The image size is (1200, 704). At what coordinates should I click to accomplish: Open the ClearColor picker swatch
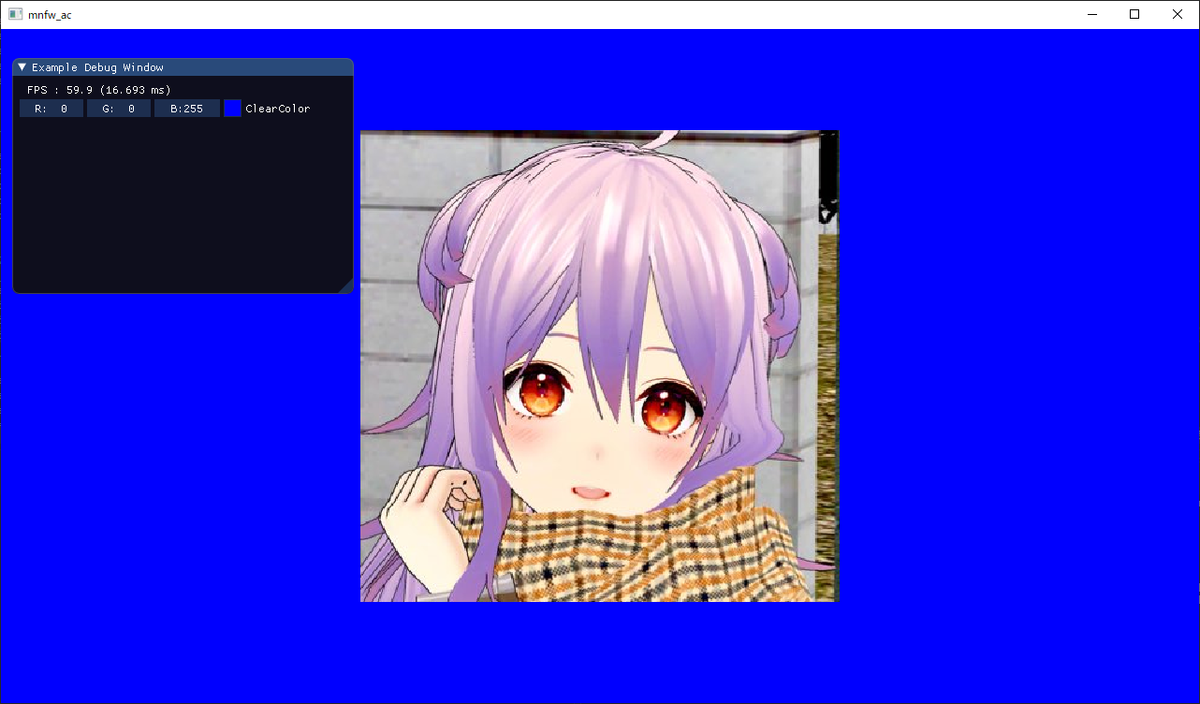pos(232,108)
